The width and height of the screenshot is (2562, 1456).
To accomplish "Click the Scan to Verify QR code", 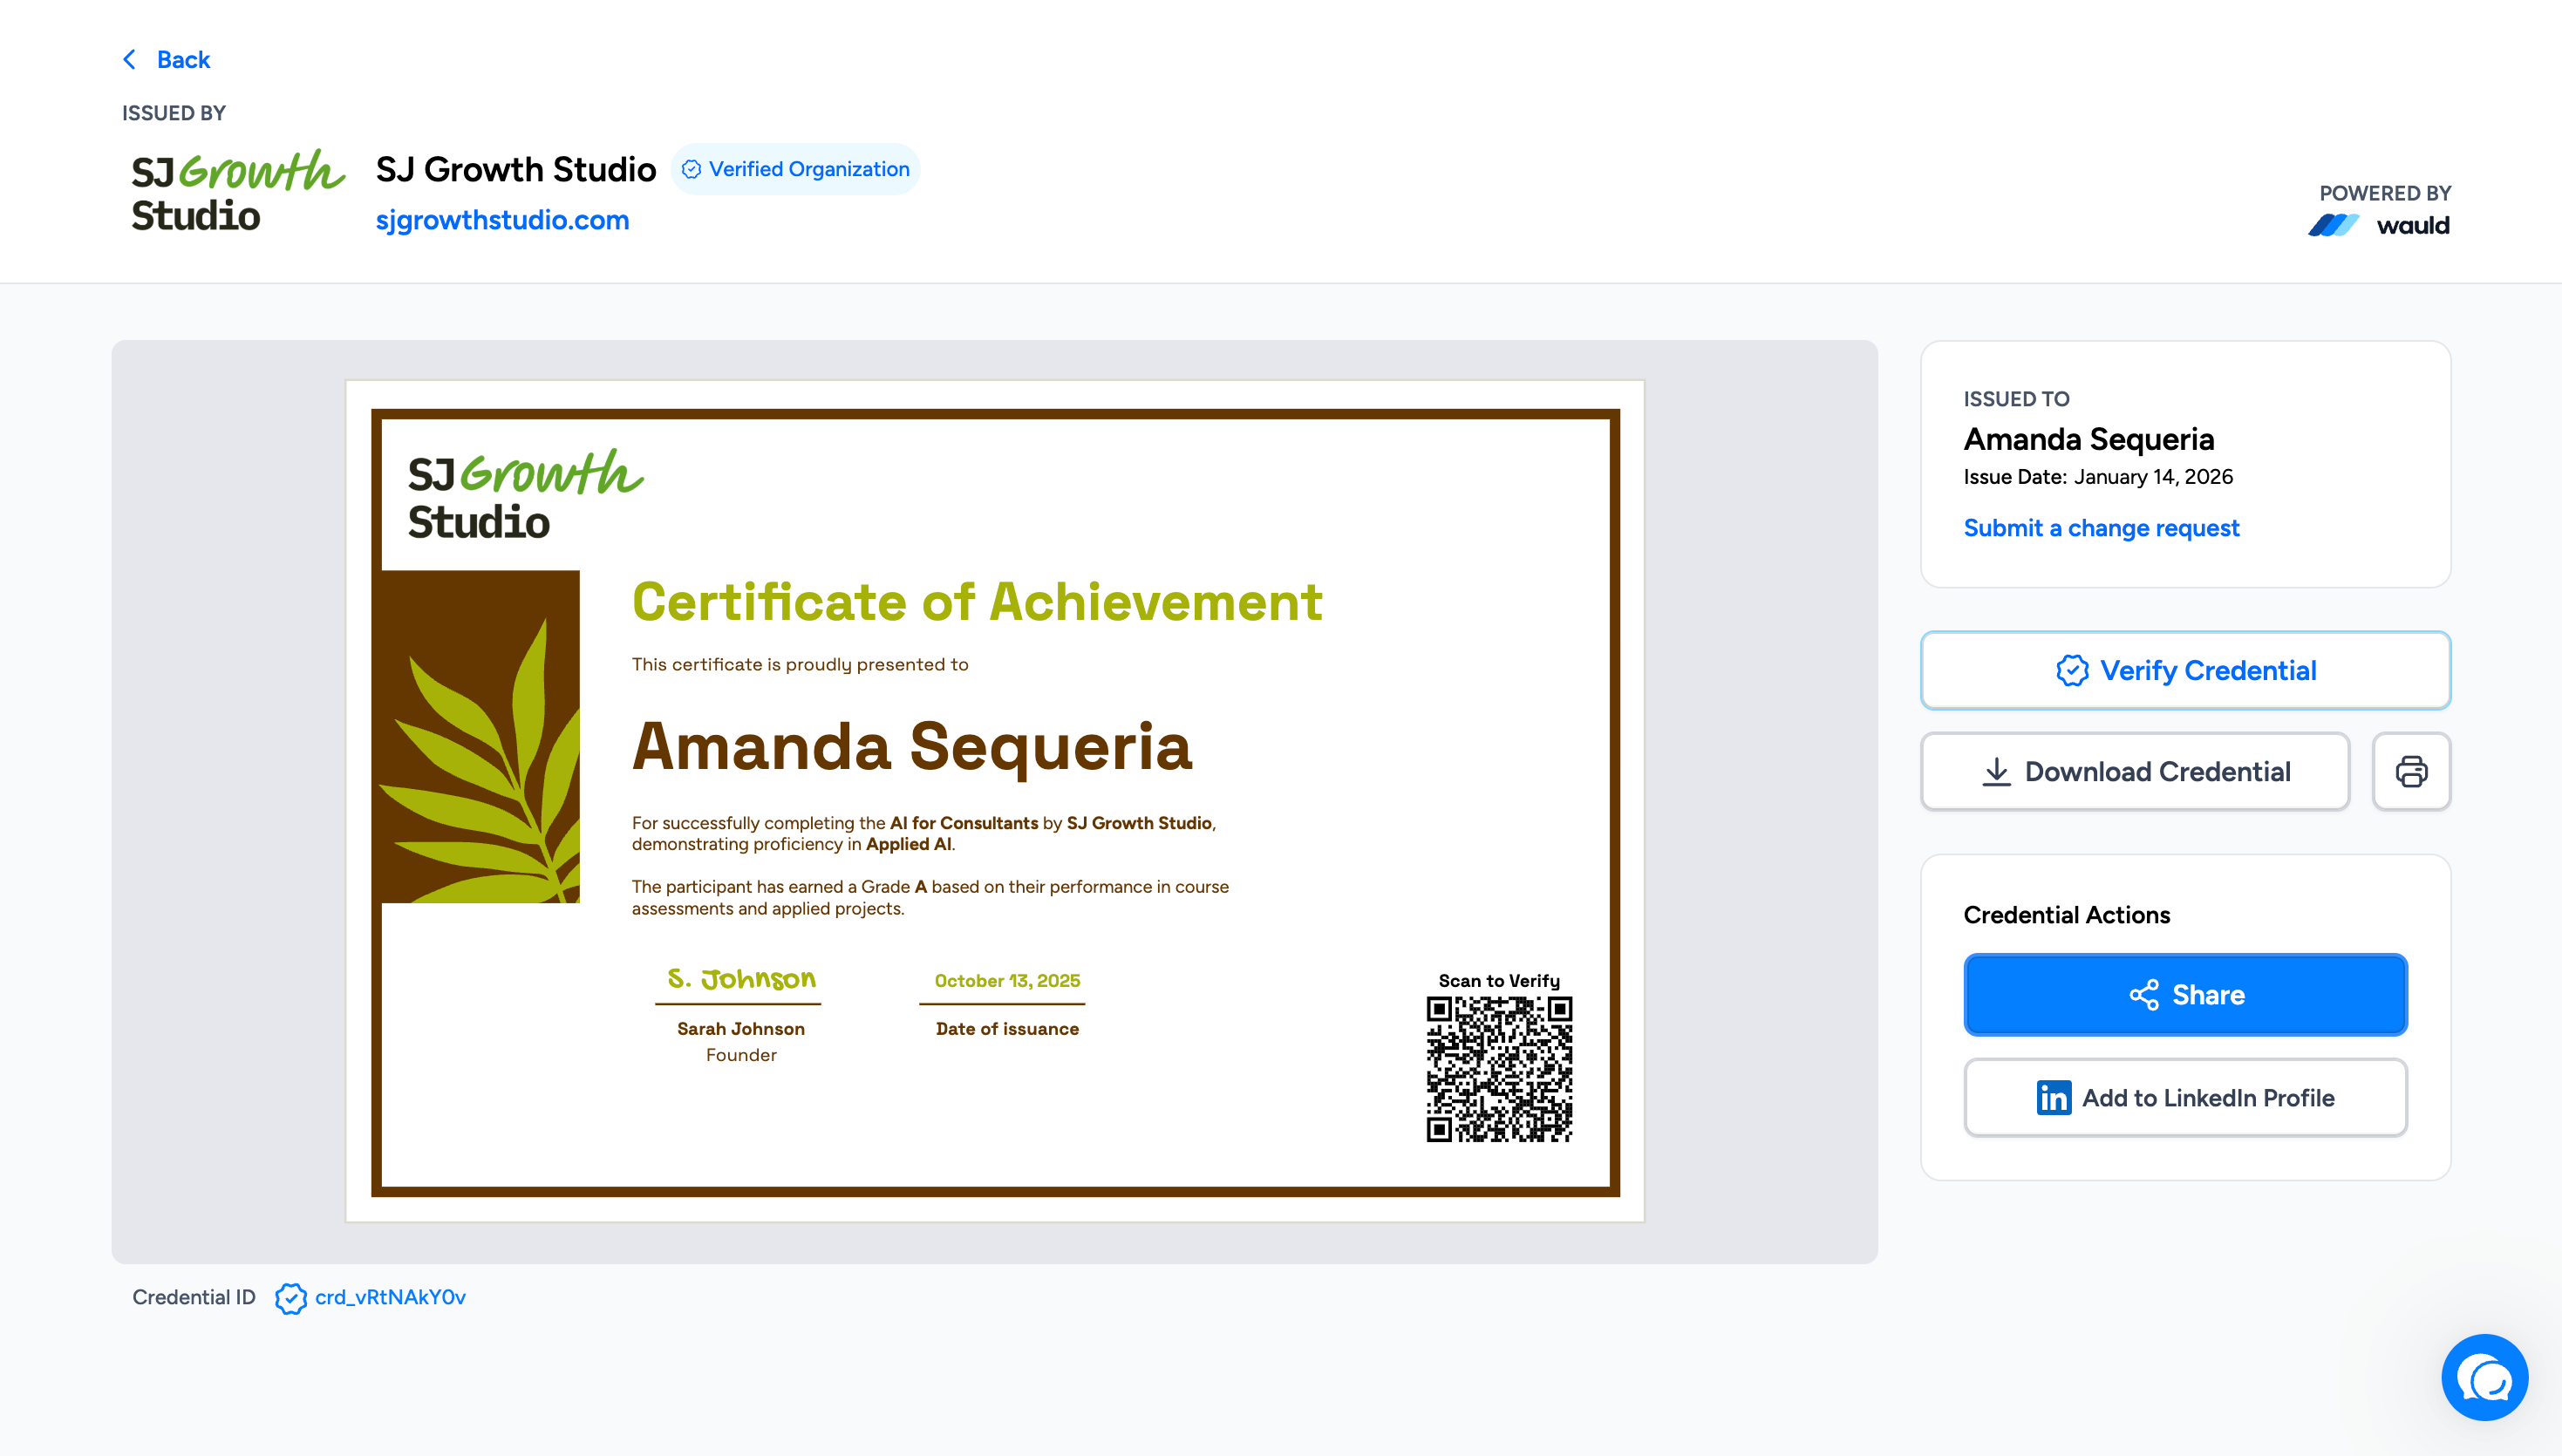I will [x=1499, y=1068].
